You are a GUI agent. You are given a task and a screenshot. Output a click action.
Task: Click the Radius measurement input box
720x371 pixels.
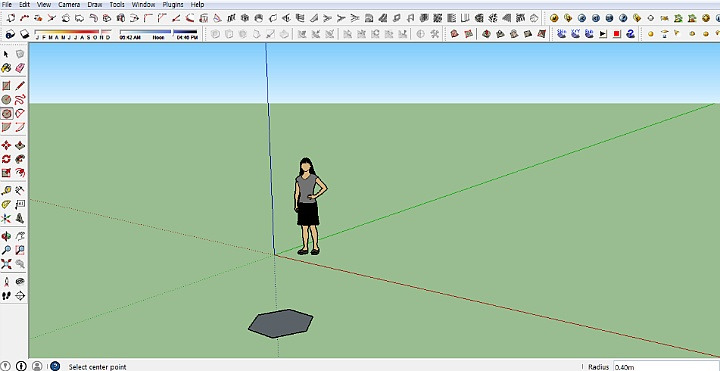pos(666,367)
